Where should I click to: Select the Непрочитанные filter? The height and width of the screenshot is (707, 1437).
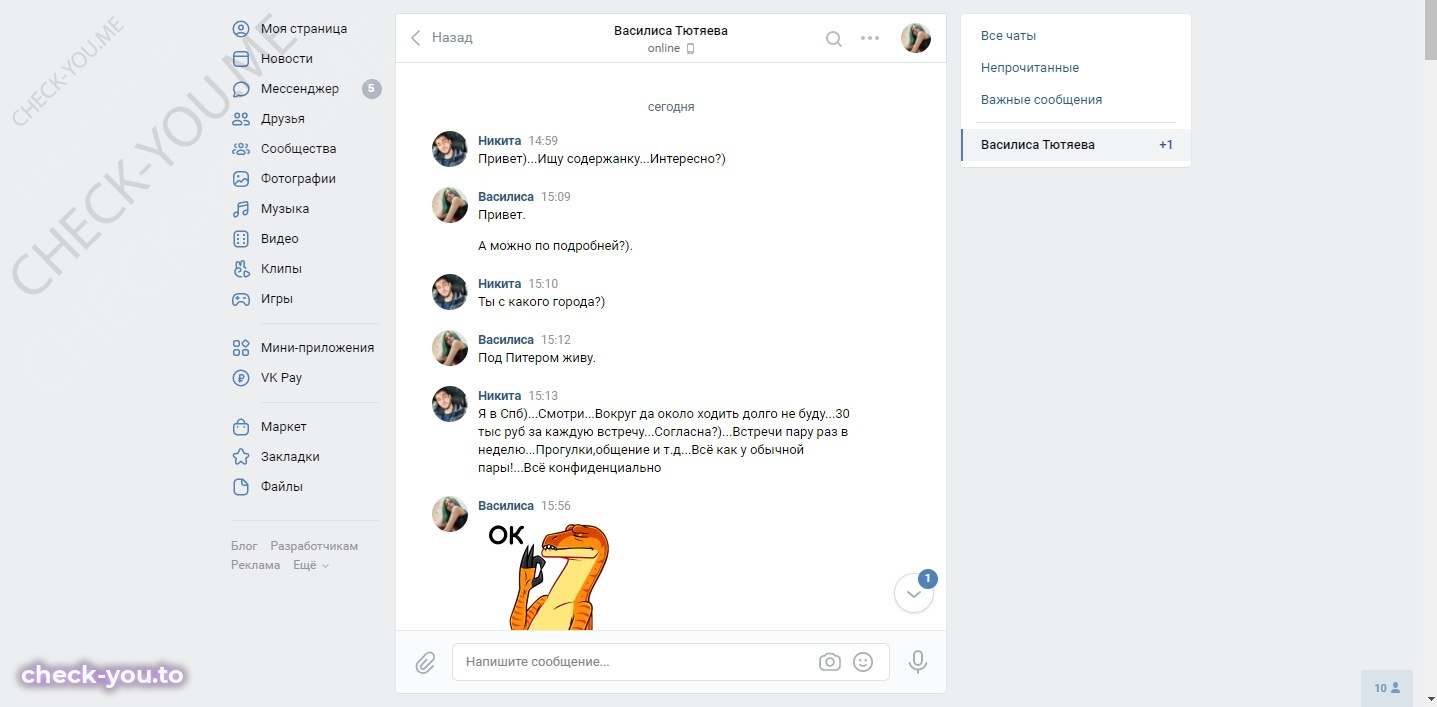tap(1030, 68)
